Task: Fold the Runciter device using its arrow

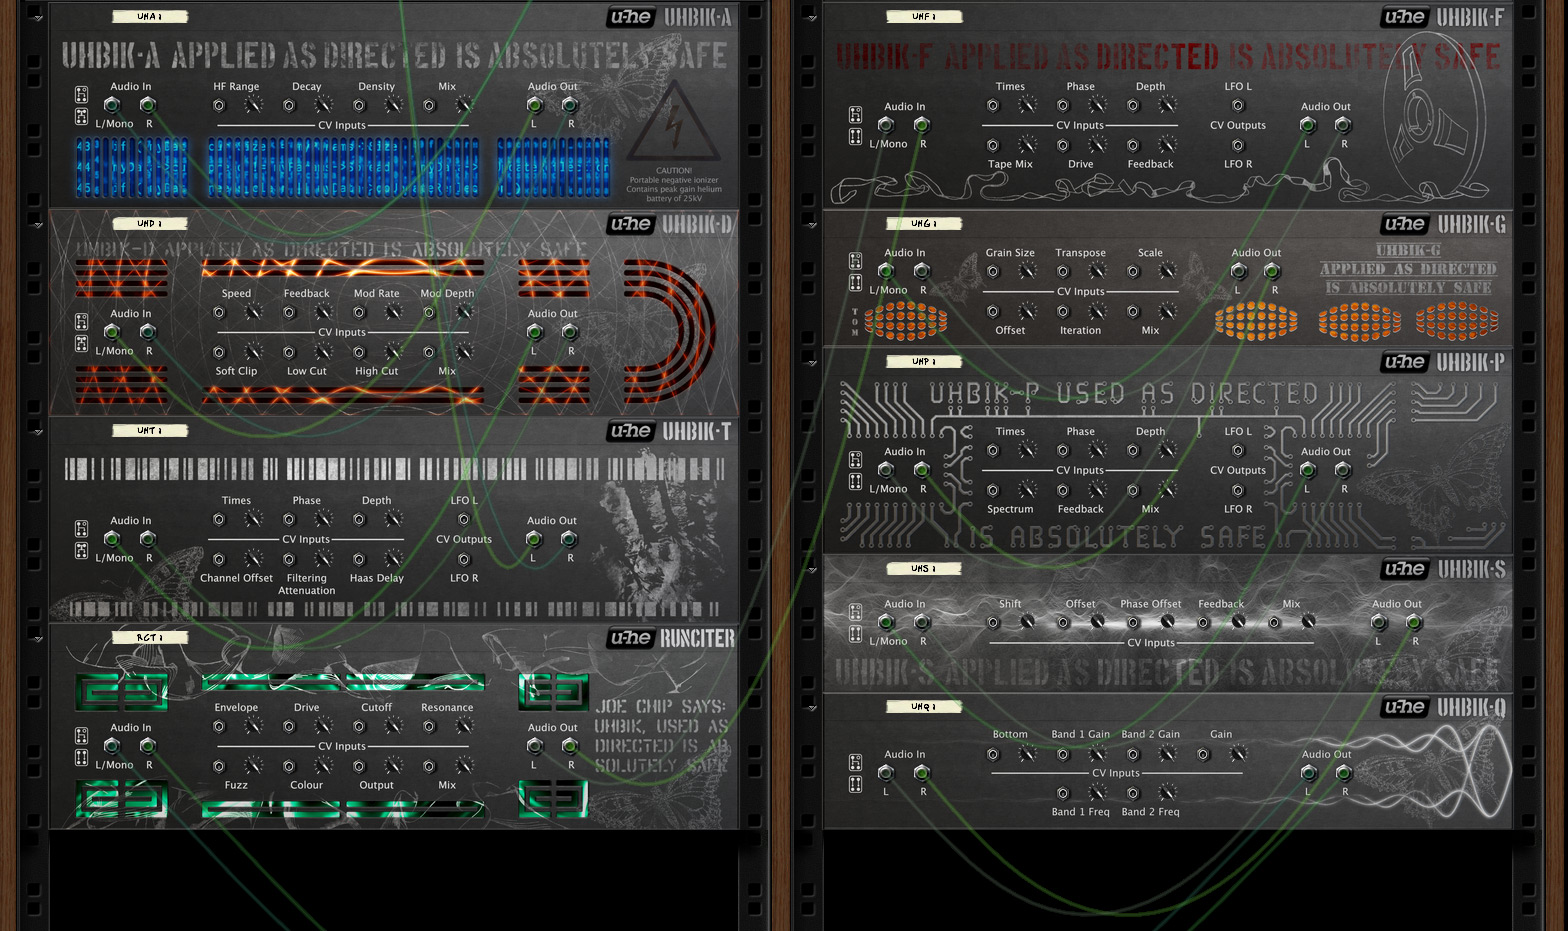Action: coord(38,639)
